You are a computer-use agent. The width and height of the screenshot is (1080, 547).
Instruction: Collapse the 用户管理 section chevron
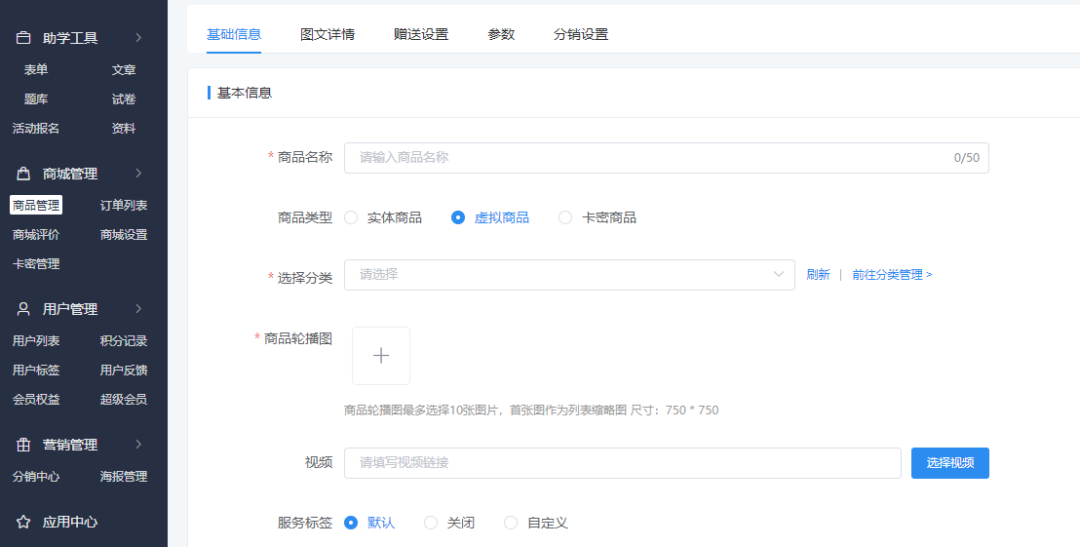click(138, 309)
